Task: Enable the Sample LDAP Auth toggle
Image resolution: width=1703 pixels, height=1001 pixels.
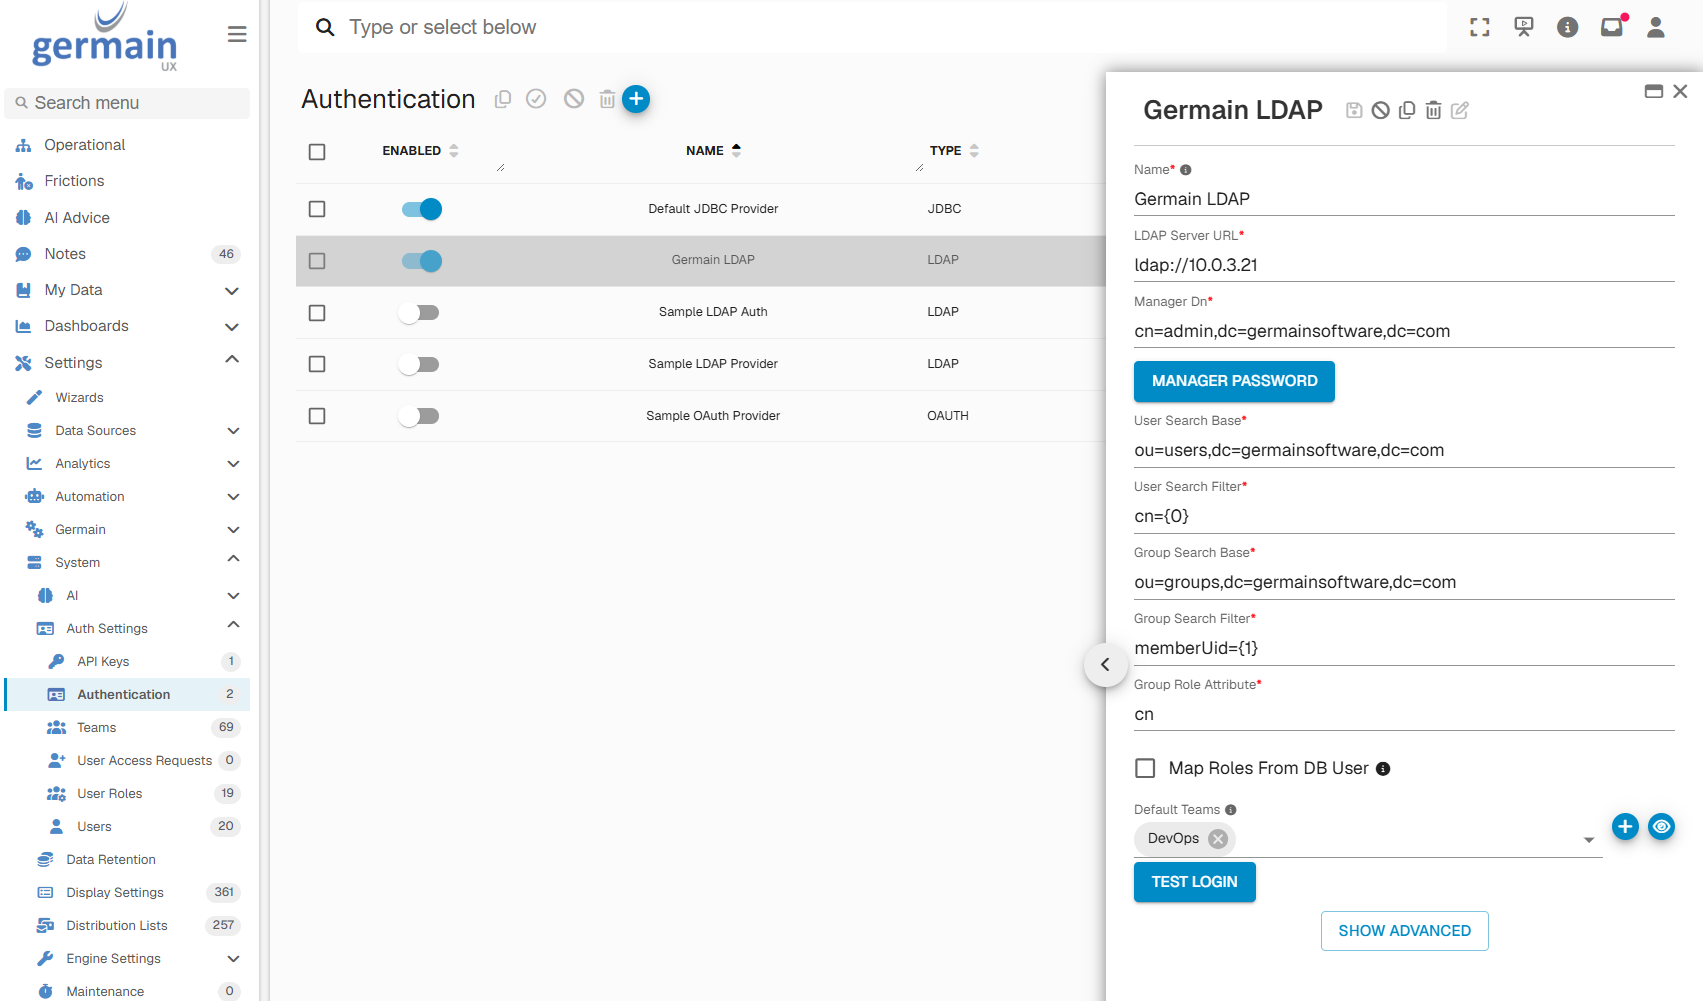Action: (x=419, y=313)
